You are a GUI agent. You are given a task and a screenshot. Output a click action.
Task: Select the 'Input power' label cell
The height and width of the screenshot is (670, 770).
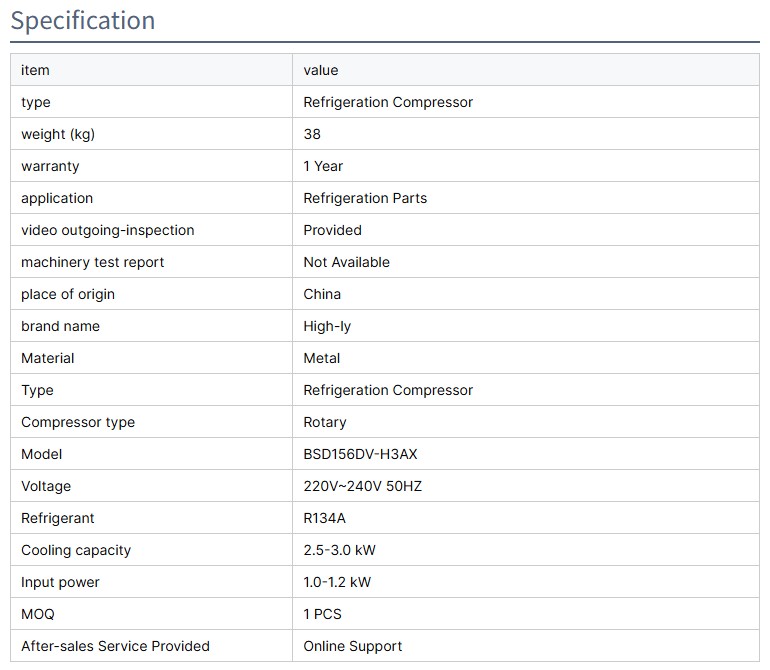pos(60,582)
